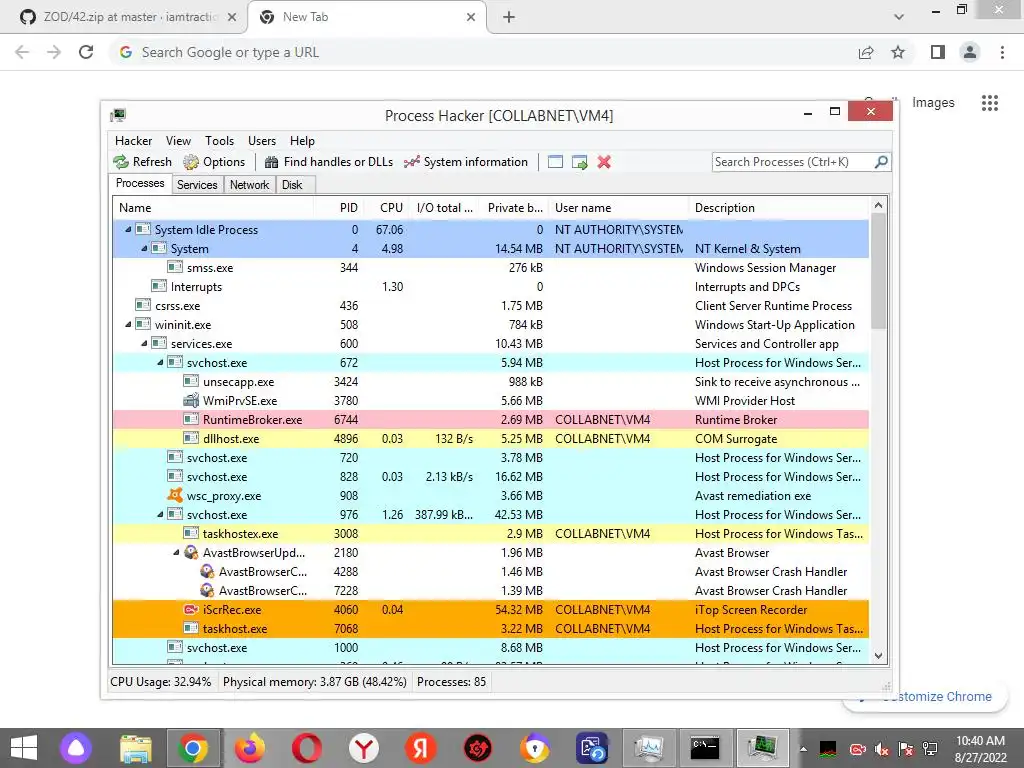Collapse svchost.exe PID 976 node
The height and width of the screenshot is (768, 1024).
[160, 514]
